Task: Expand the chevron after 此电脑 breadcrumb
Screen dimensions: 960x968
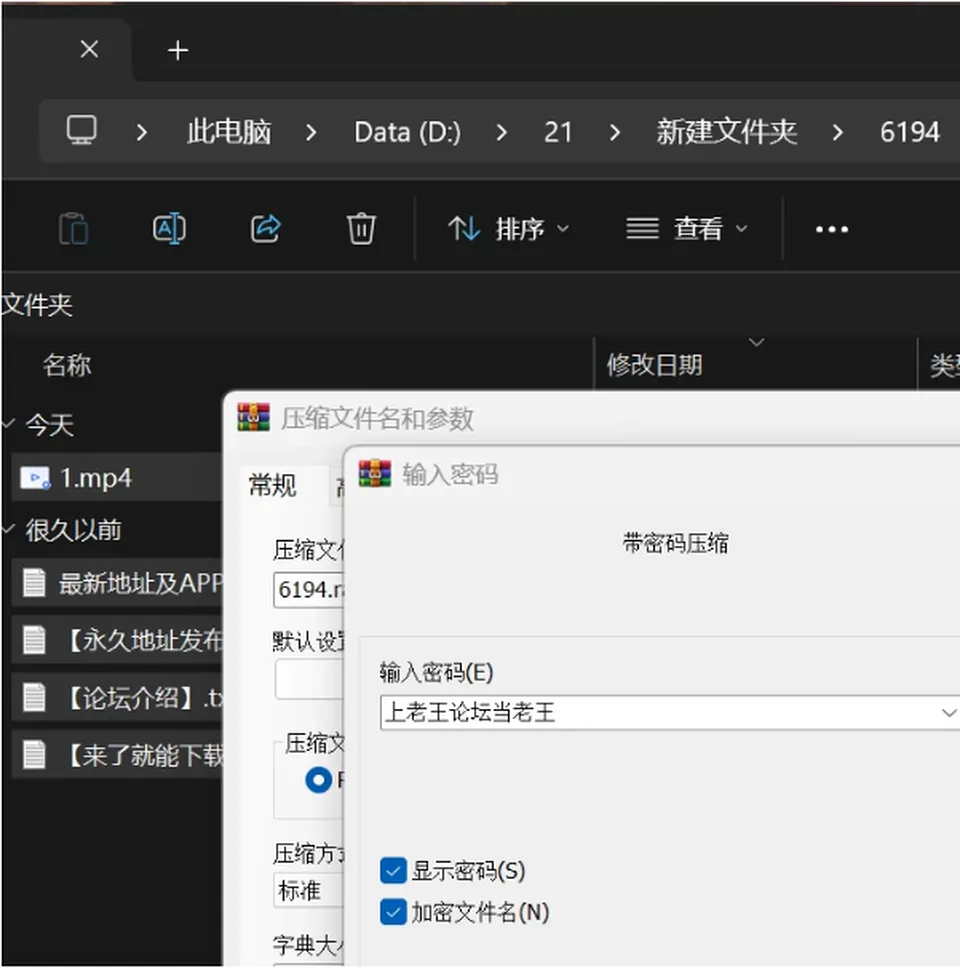Action: point(311,132)
